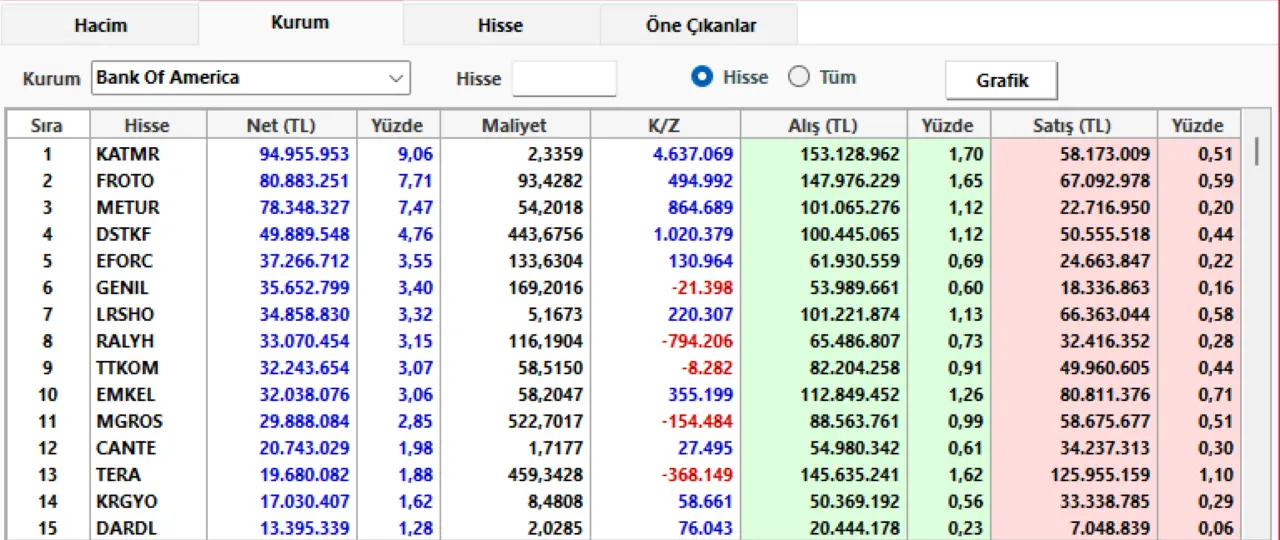Select the FROTO stock row

click(125, 181)
